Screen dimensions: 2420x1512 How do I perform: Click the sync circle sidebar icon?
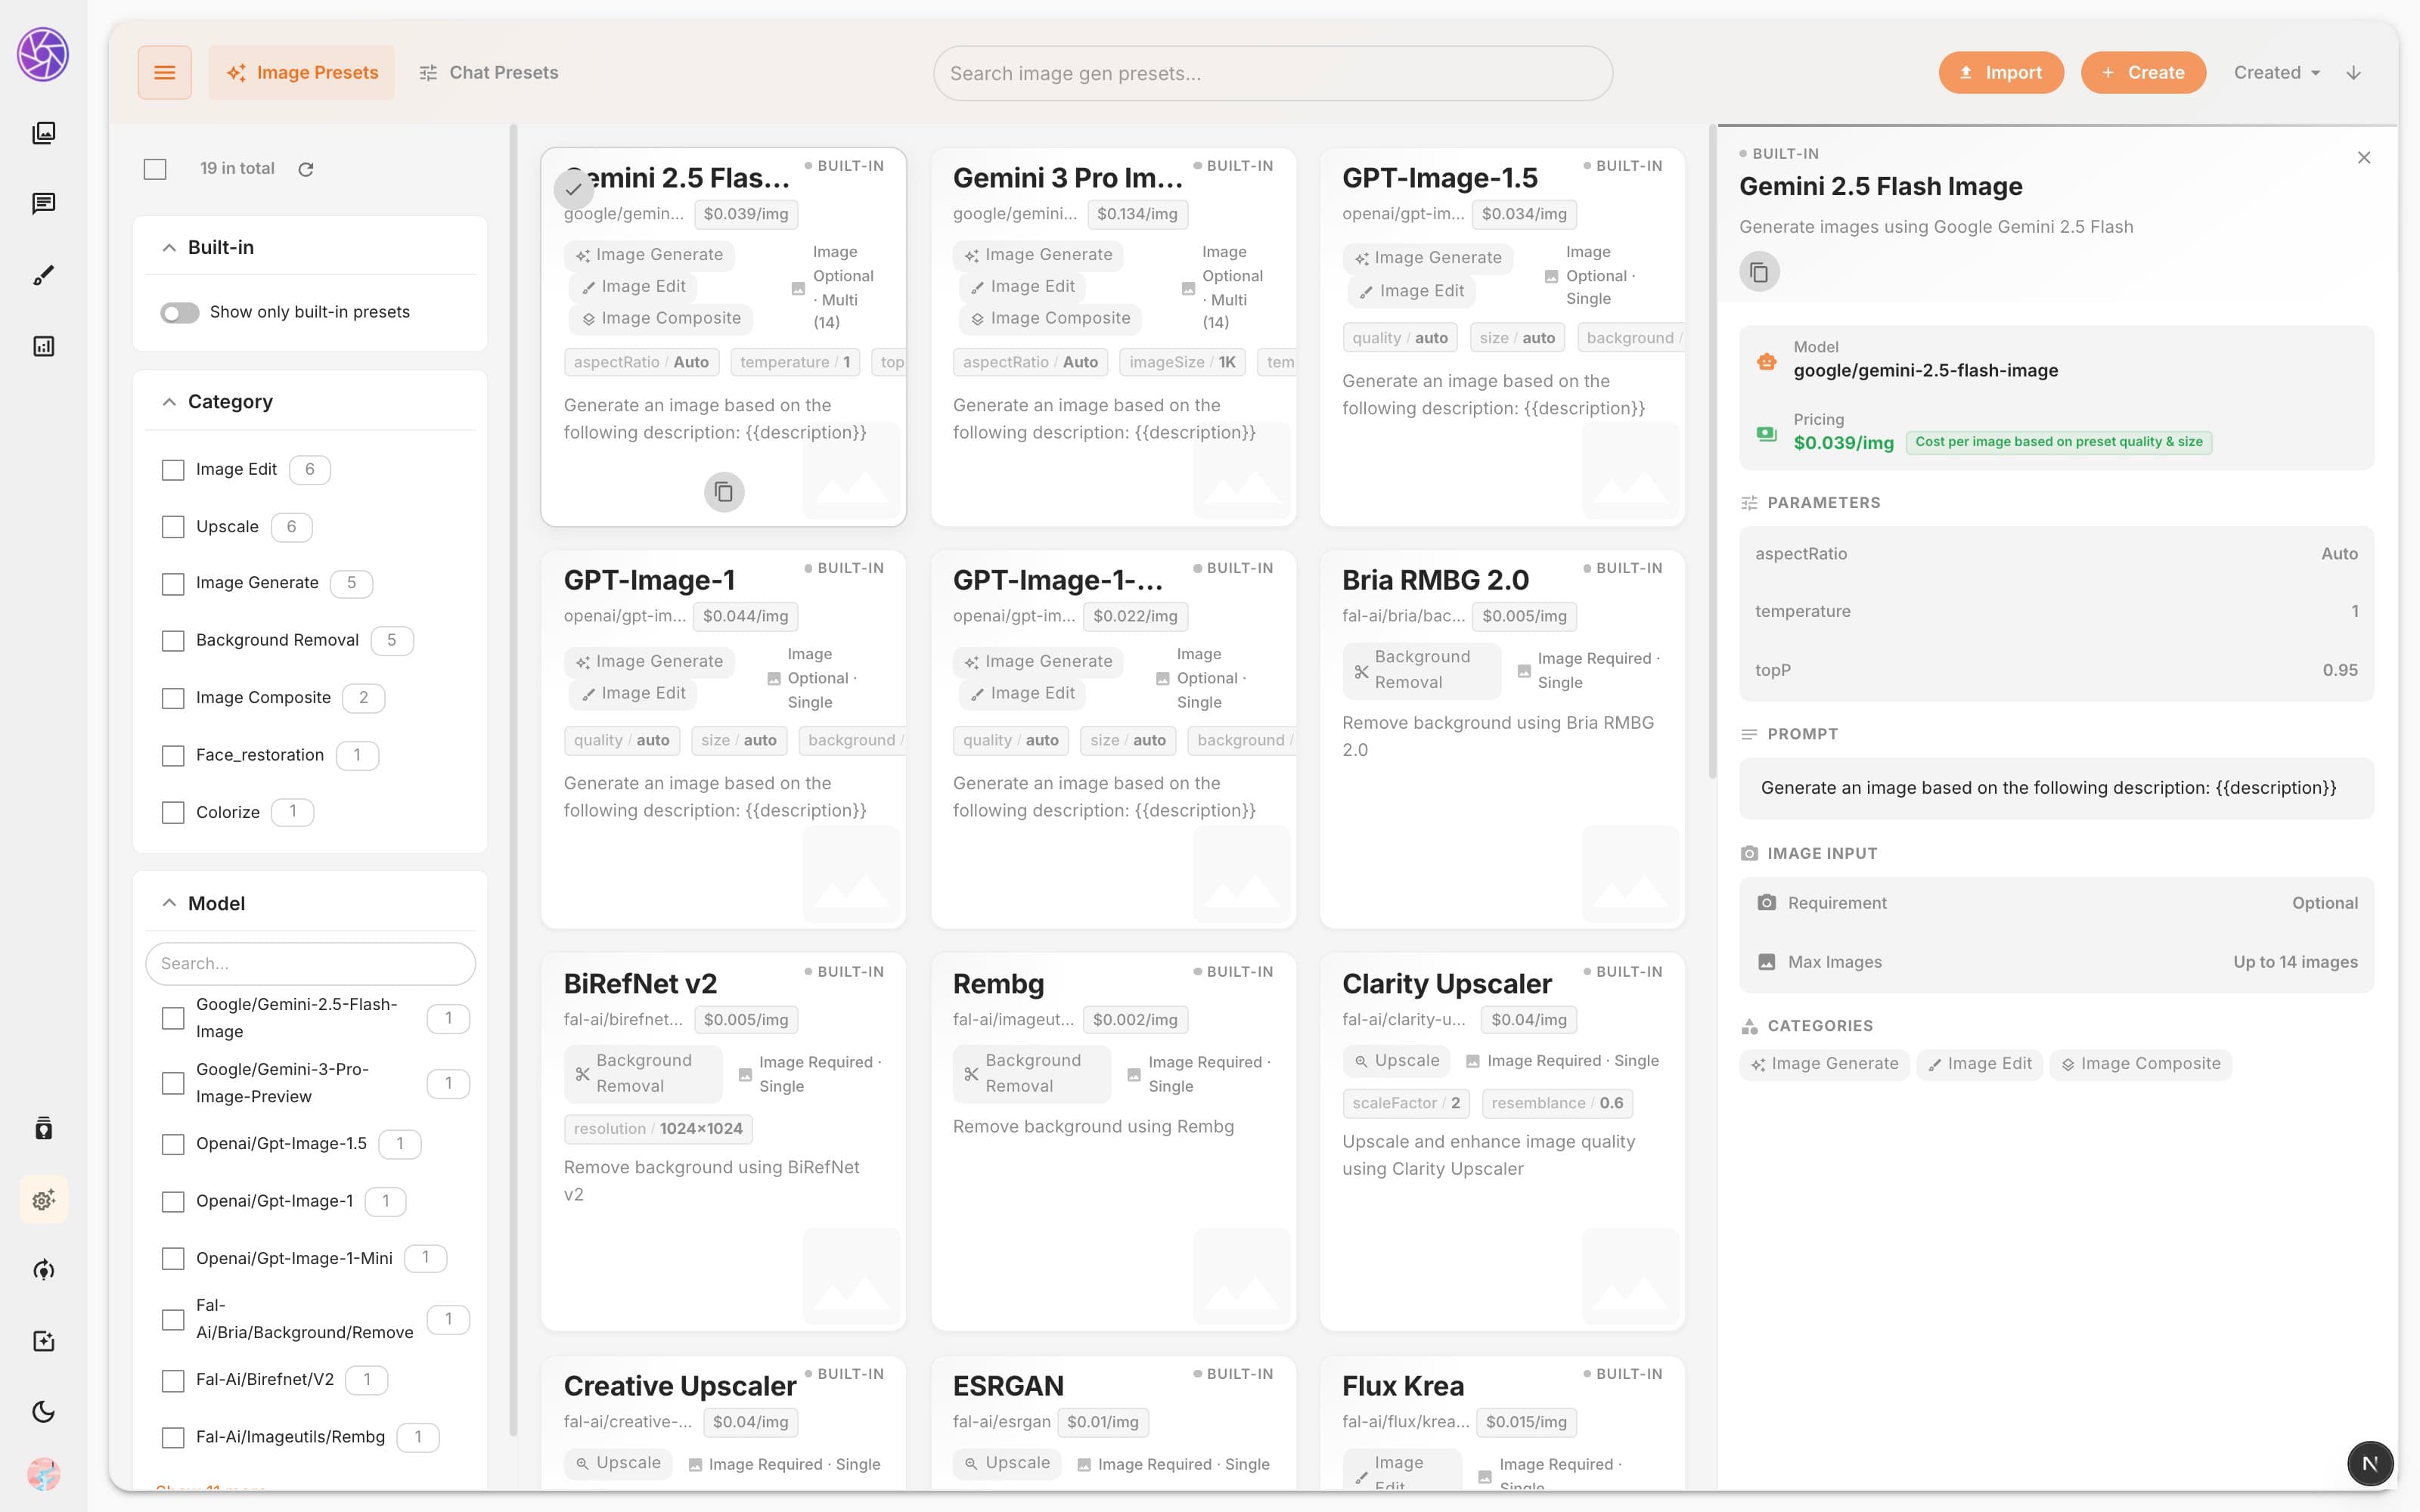pos(43,1270)
